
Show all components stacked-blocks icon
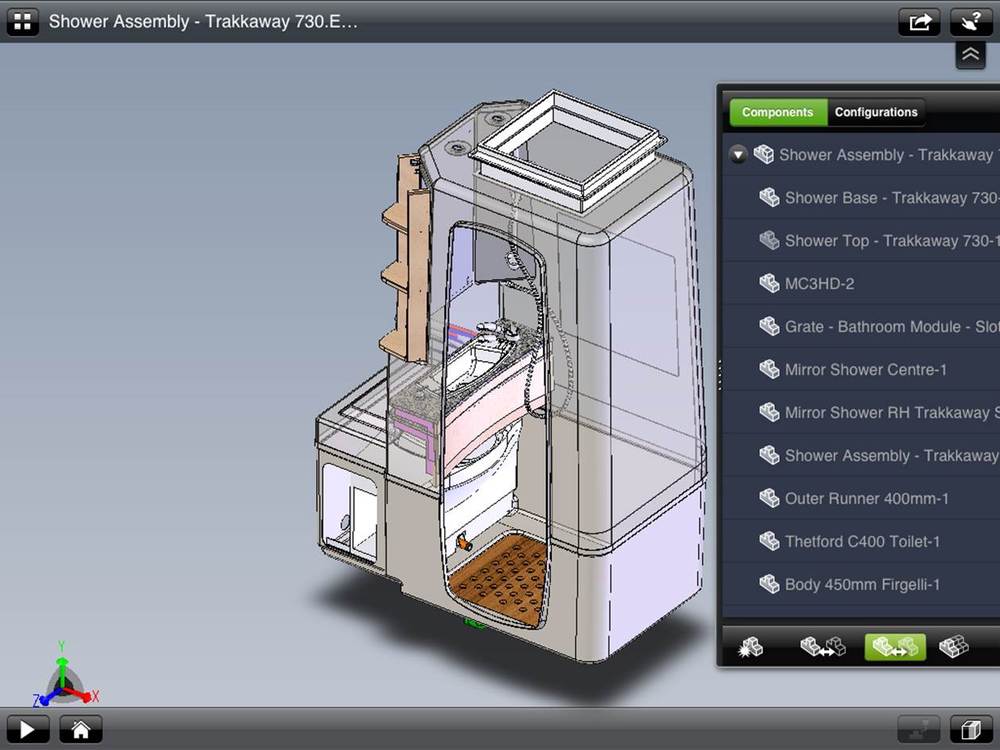(953, 647)
